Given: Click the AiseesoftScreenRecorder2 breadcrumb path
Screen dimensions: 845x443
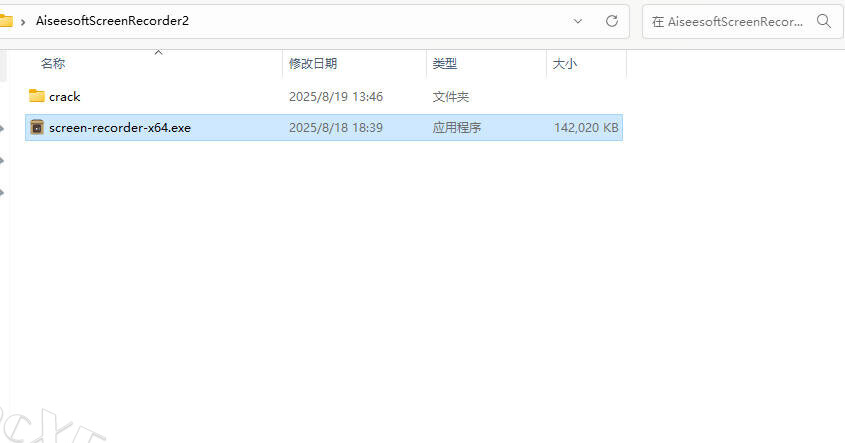Looking at the screenshot, I should tap(110, 21).
